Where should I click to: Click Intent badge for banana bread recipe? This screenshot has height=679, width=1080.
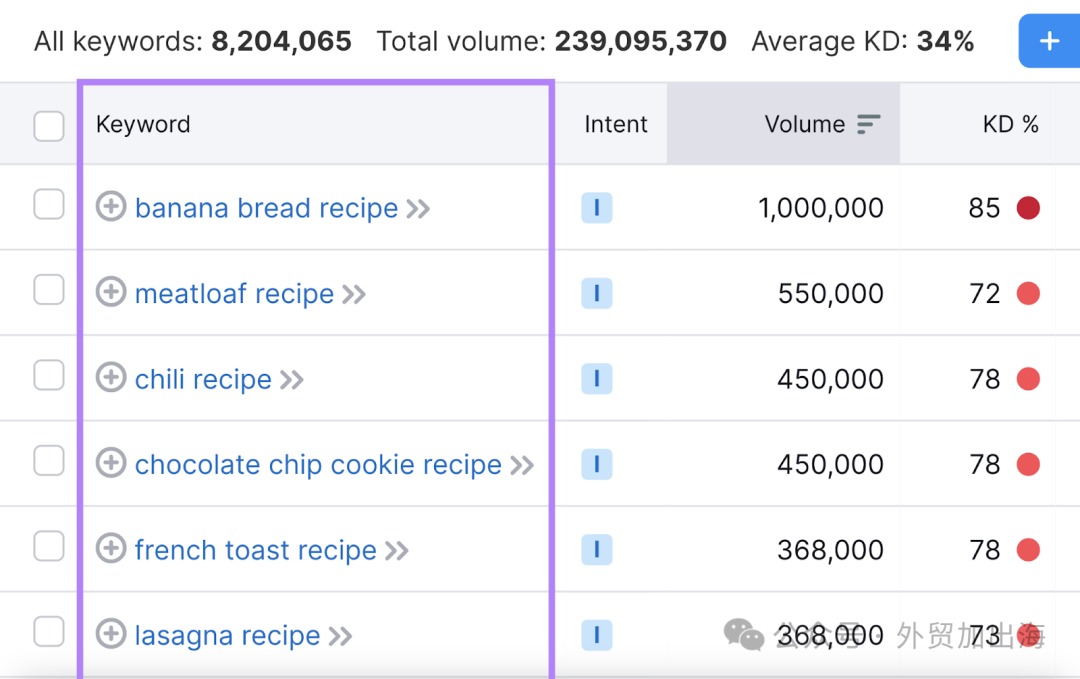pyautogui.click(x=596, y=207)
